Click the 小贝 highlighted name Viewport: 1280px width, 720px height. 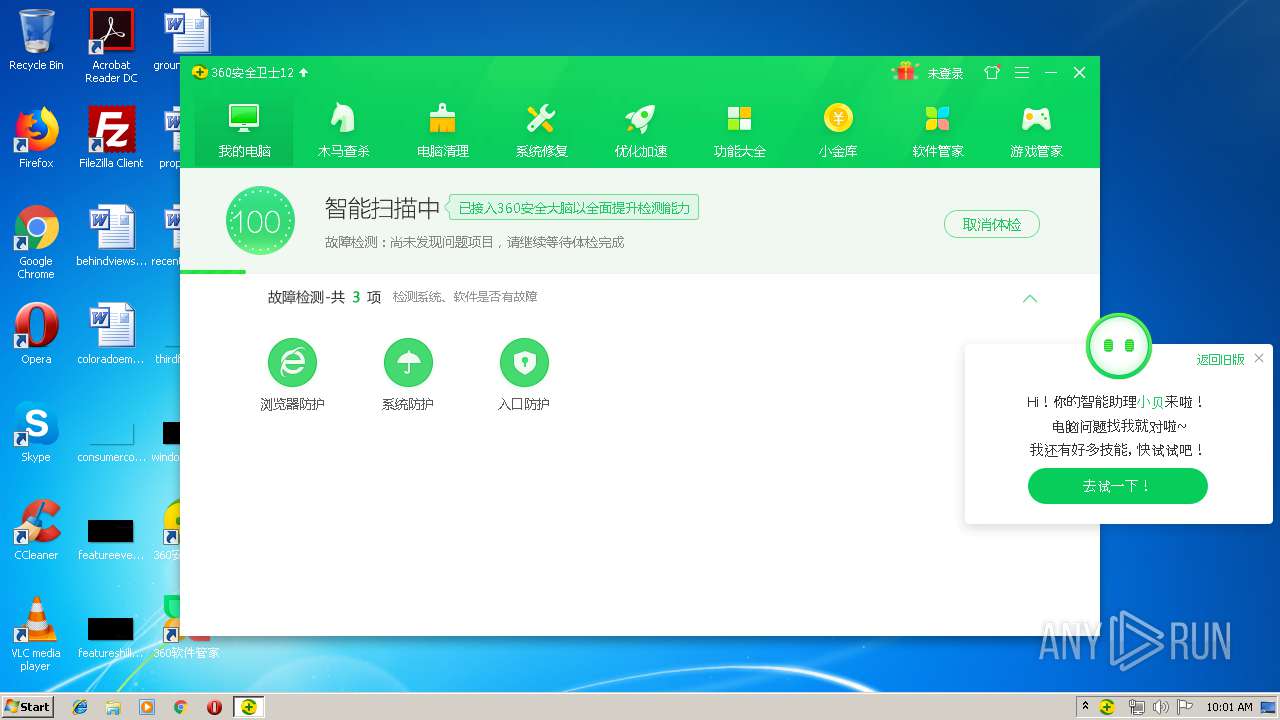pos(1150,401)
